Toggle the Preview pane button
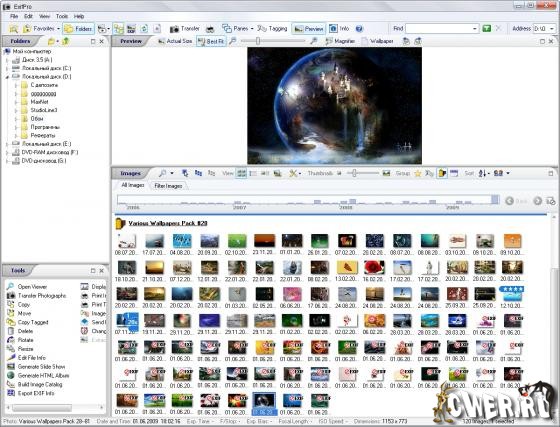Viewport: 560px width, 427px height. pyautogui.click(x=309, y=29)
